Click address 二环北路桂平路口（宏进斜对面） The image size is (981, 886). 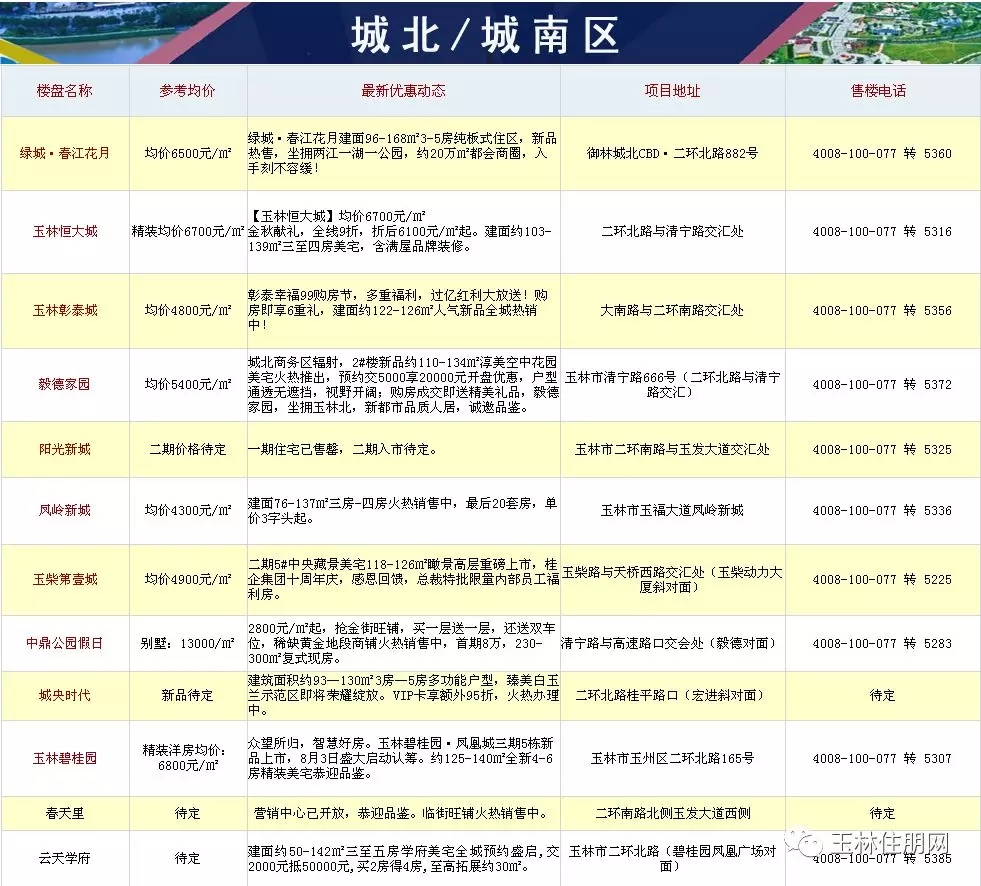click(669, 695)
